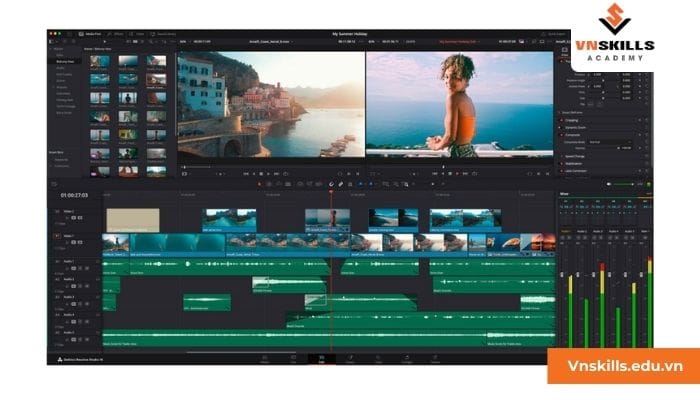This screenshot has width=700, height=400.
Task: Select the Trim Edit Mode tool
Action: point(269,184)
